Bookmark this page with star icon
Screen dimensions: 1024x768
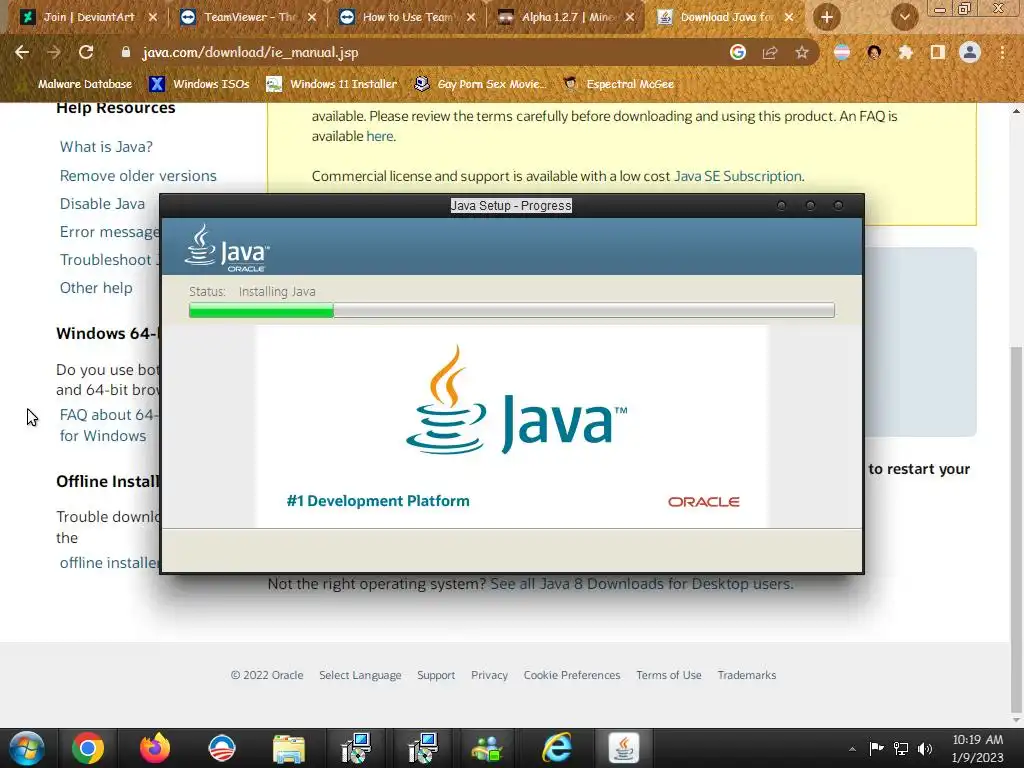802,52
